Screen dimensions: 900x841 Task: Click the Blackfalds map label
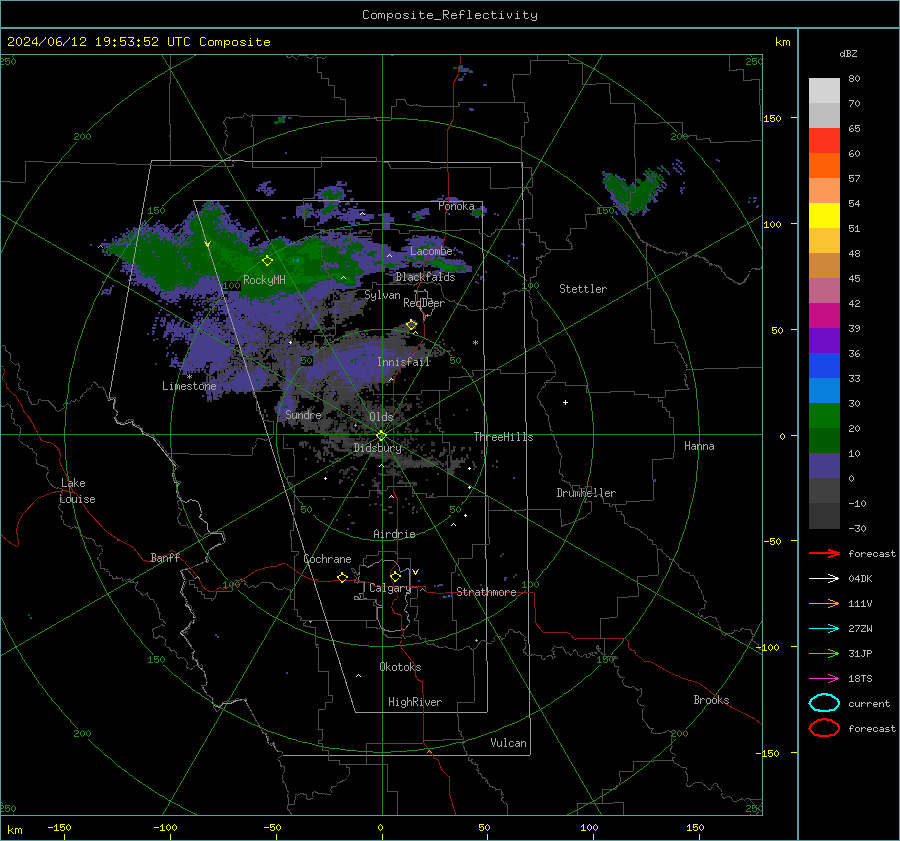tap(425, 277)
